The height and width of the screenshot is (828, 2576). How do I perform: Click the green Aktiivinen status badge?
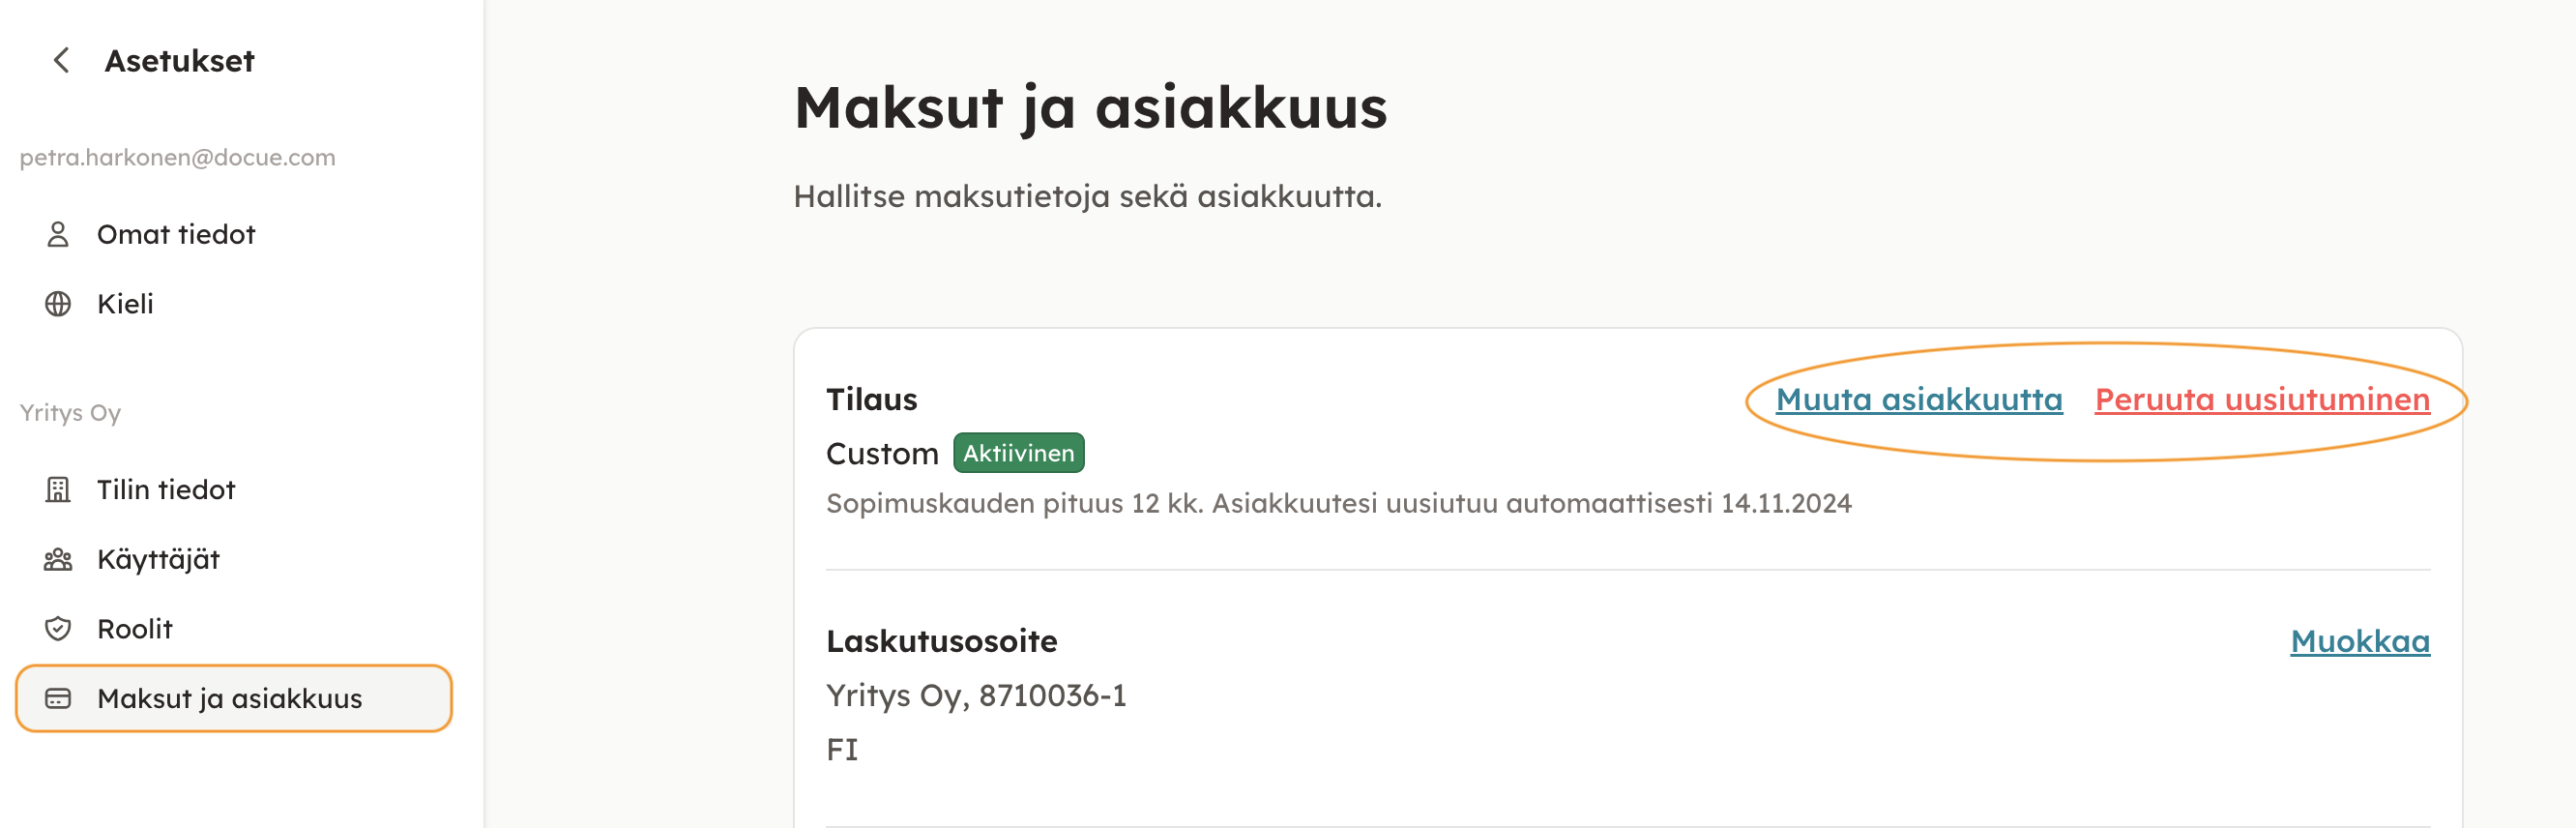(1018, 454)
